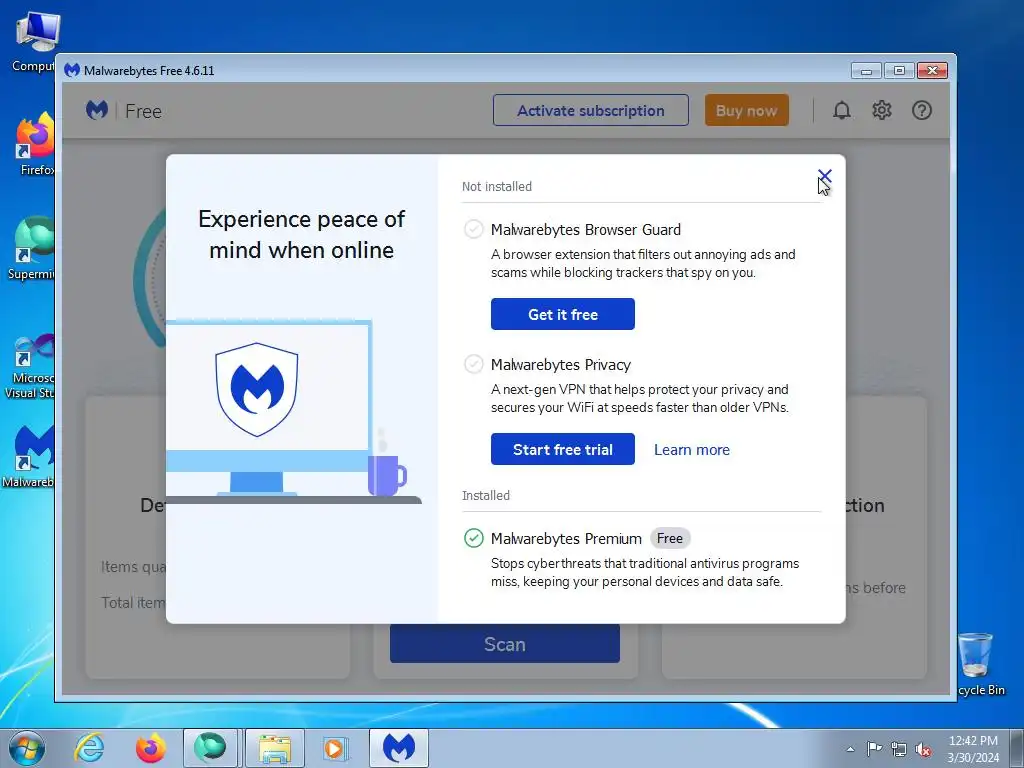Click Malwarebytes Privacy status check circle
The width and height of the screenshot is (1024, 768).
[x=473, y=364]
